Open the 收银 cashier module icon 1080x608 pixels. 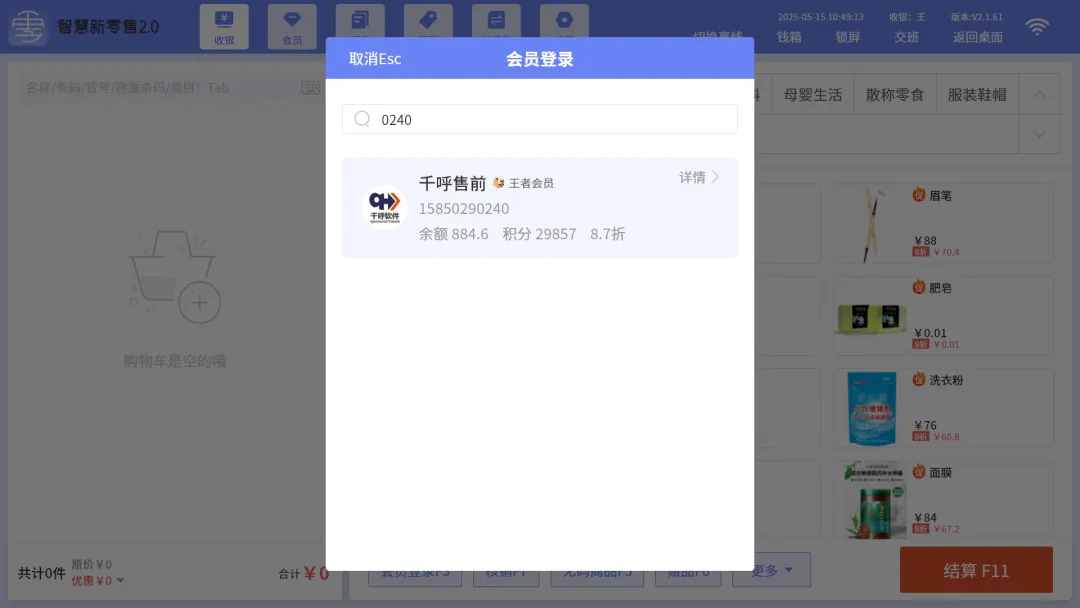(x=224, y=27)
